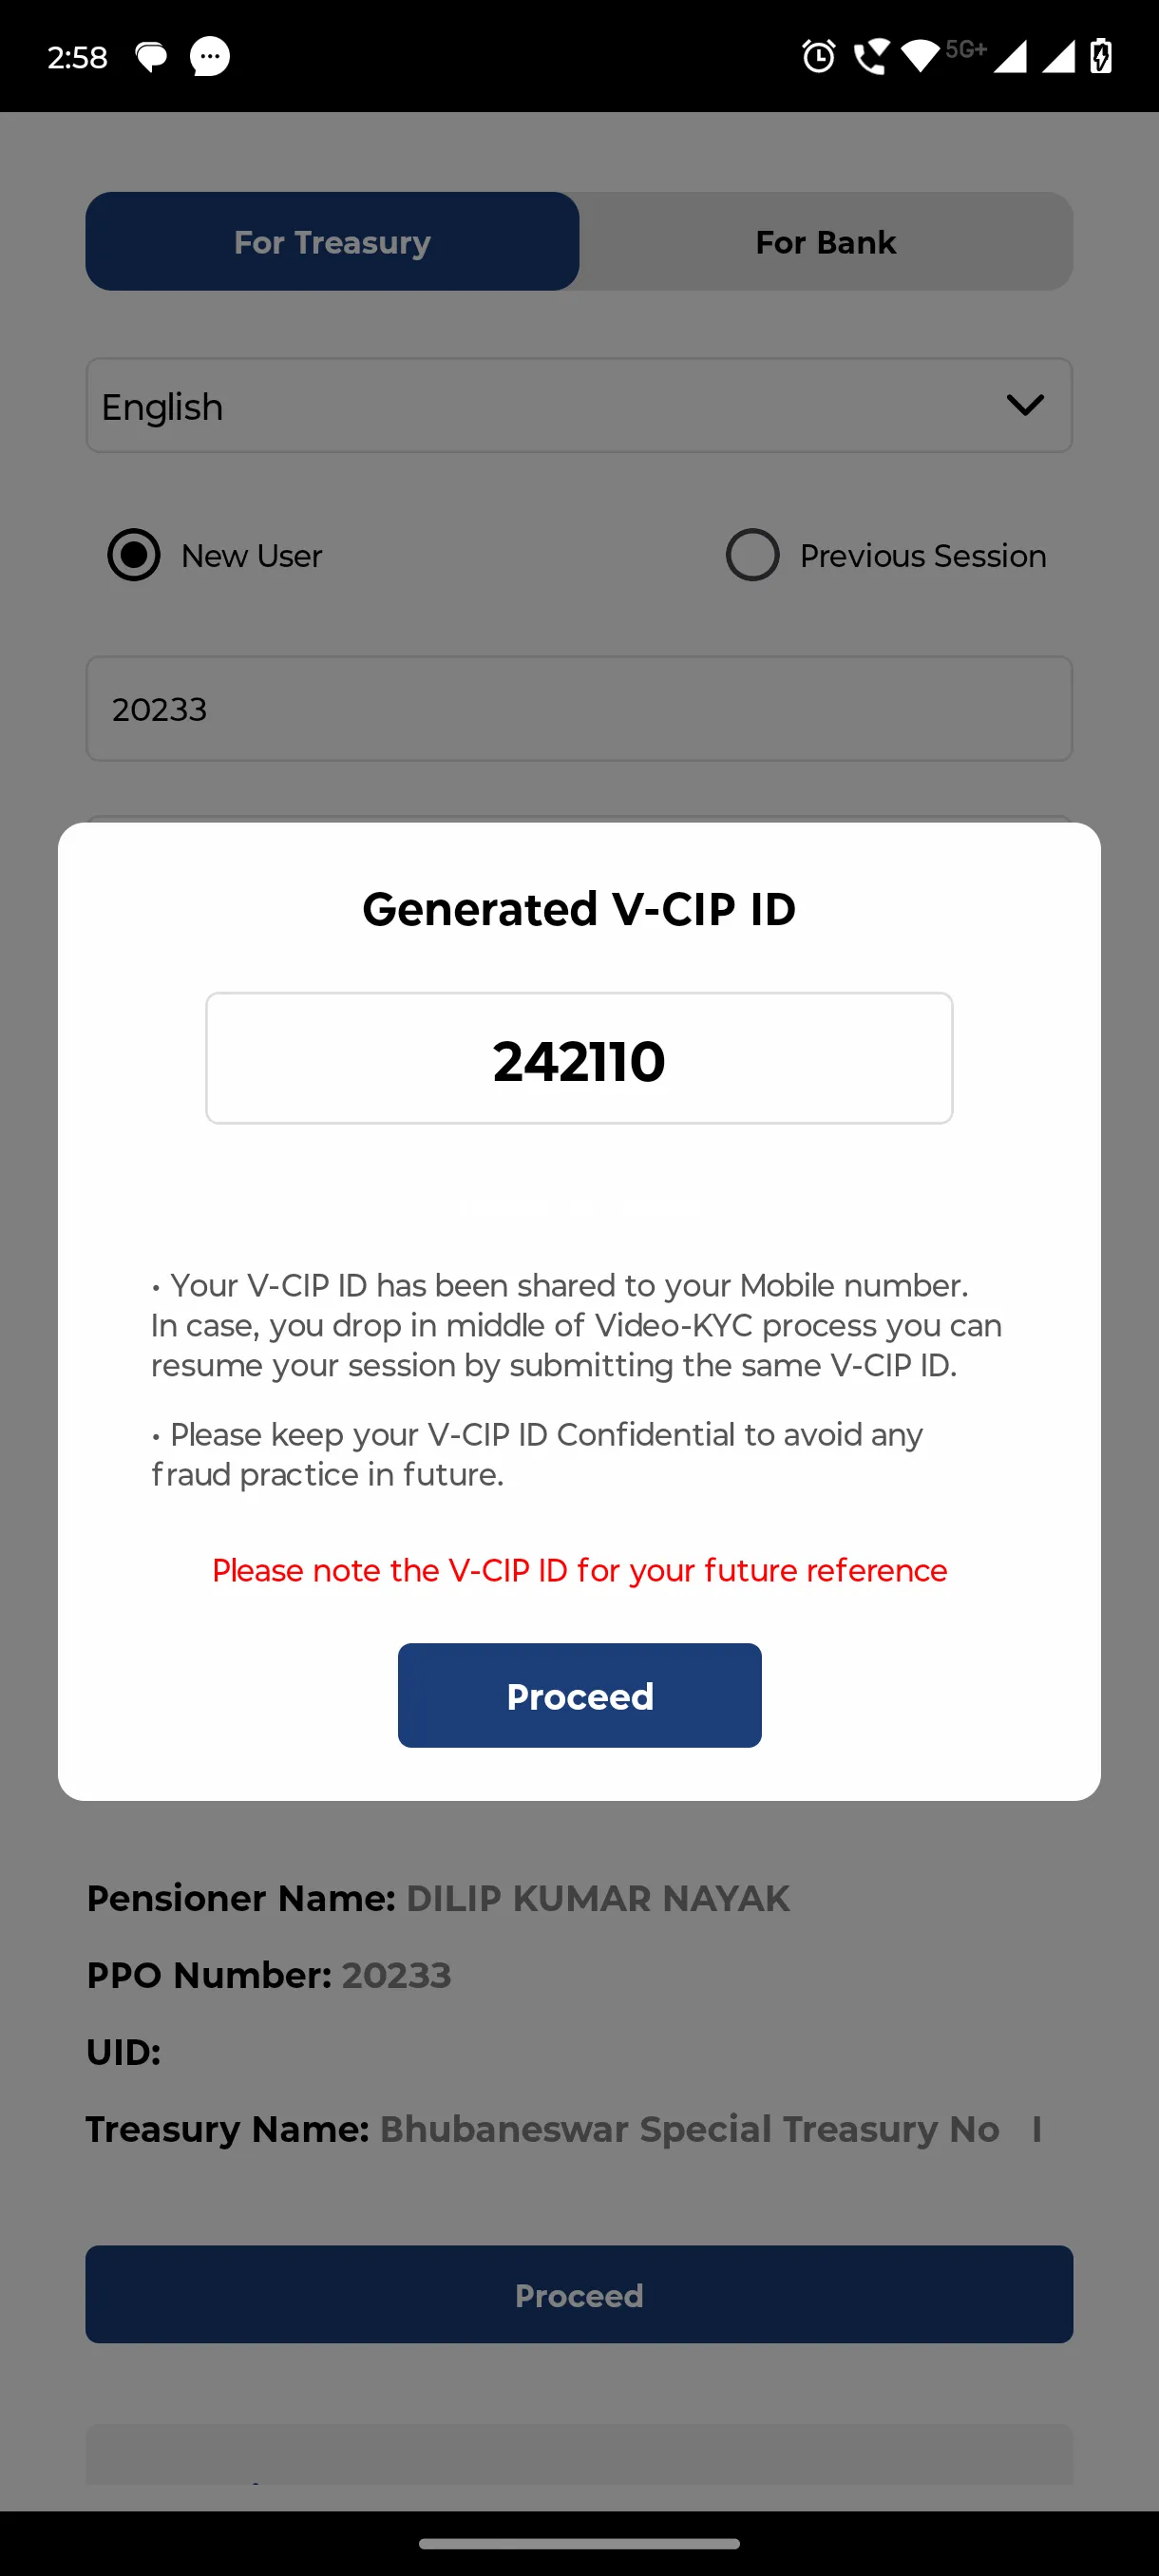This screenshot has width=1159, height=2576.
Task: Select the Previous Session radio button
Action: tap(752, 555)
